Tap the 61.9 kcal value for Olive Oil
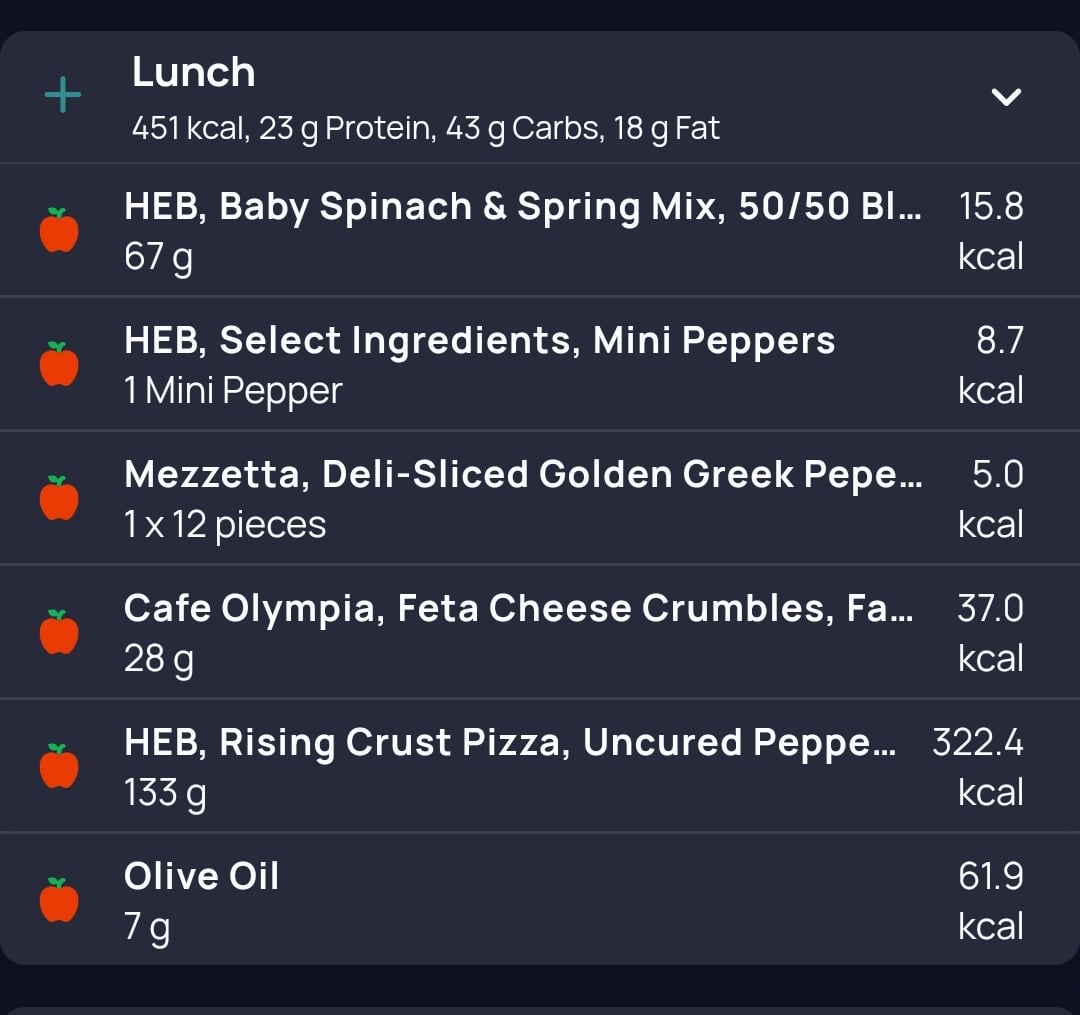Image resolution: width=1080 pixels, height=1015 pixels. pyautogui.click(x=990, y=901)
